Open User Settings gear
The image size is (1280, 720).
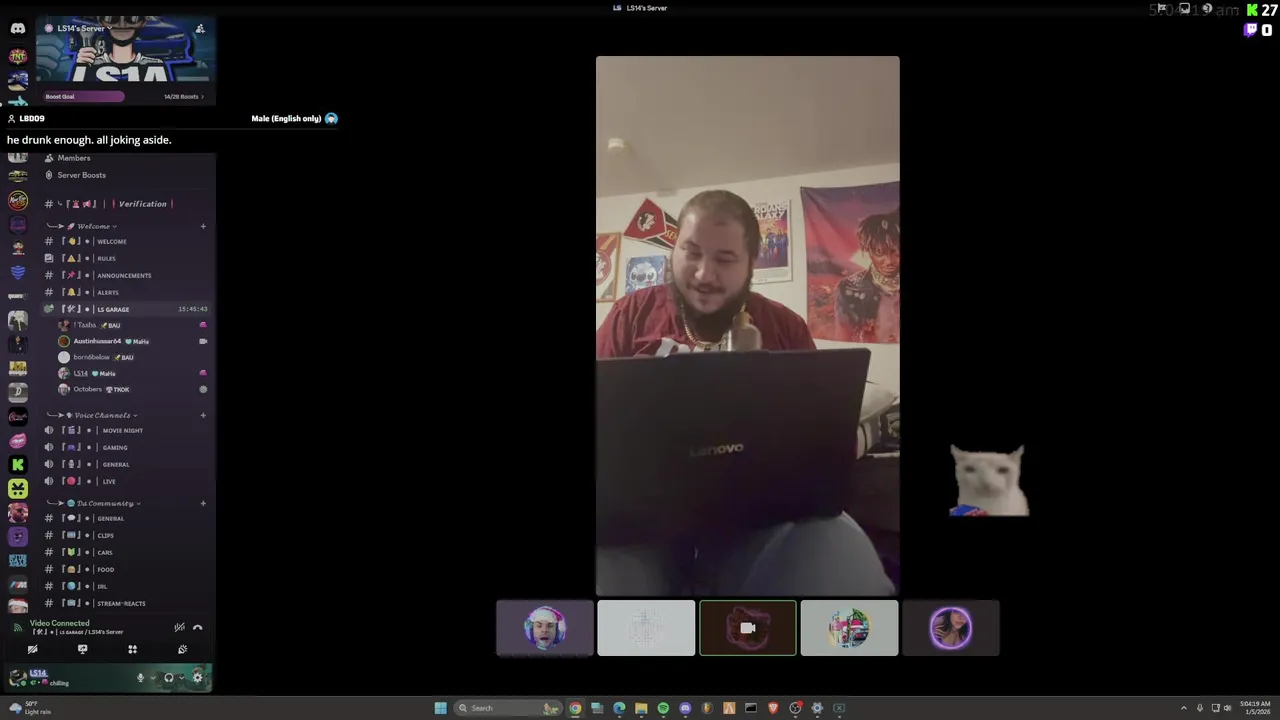click(197, 677)
